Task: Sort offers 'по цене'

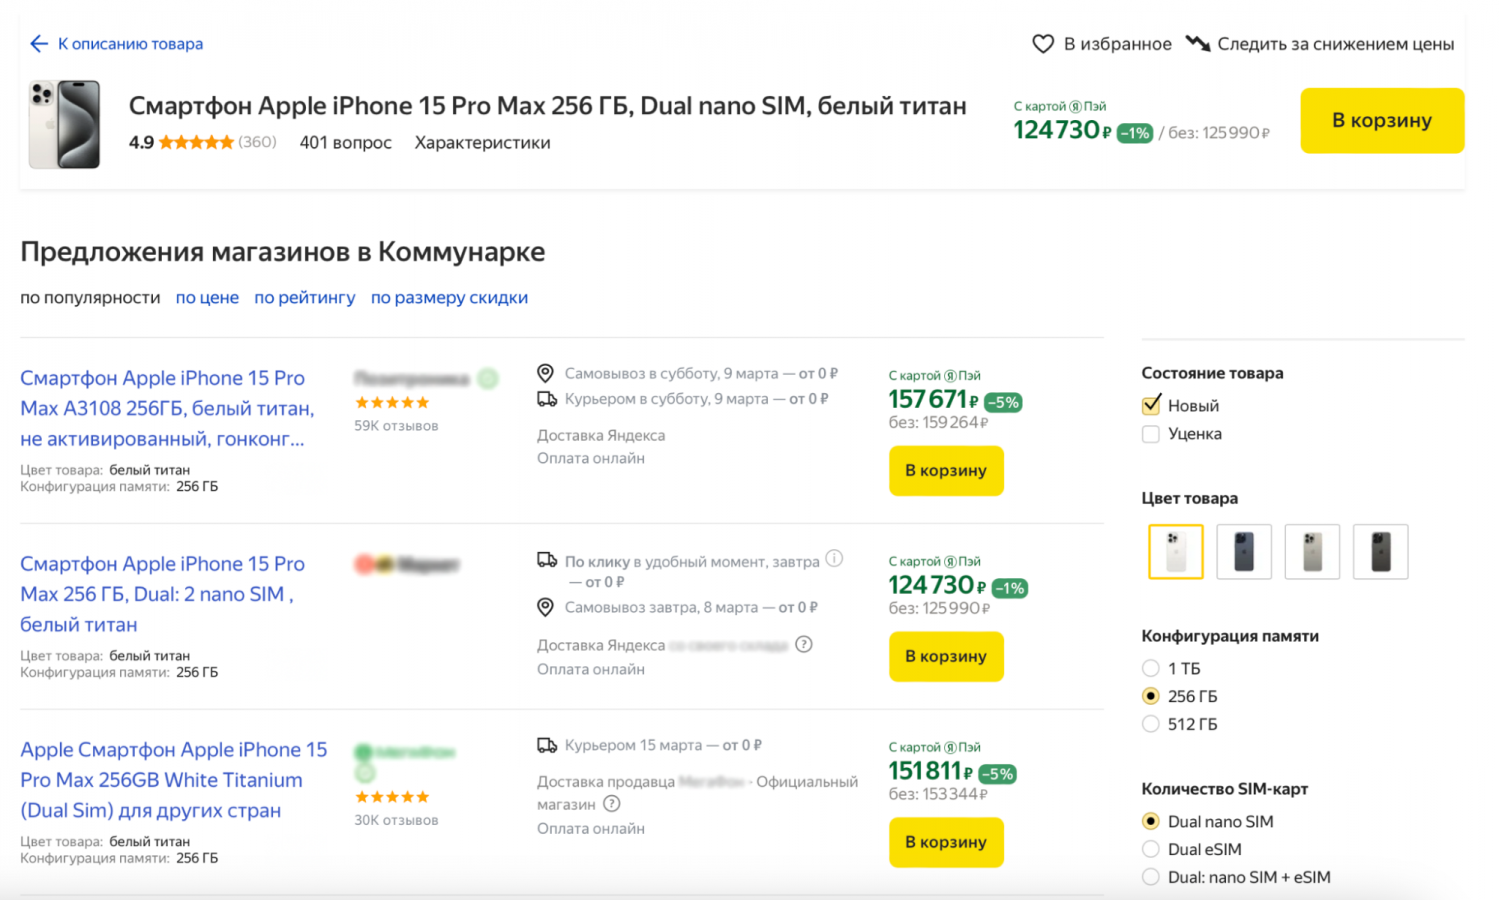Action: click(x=207, y=298)
